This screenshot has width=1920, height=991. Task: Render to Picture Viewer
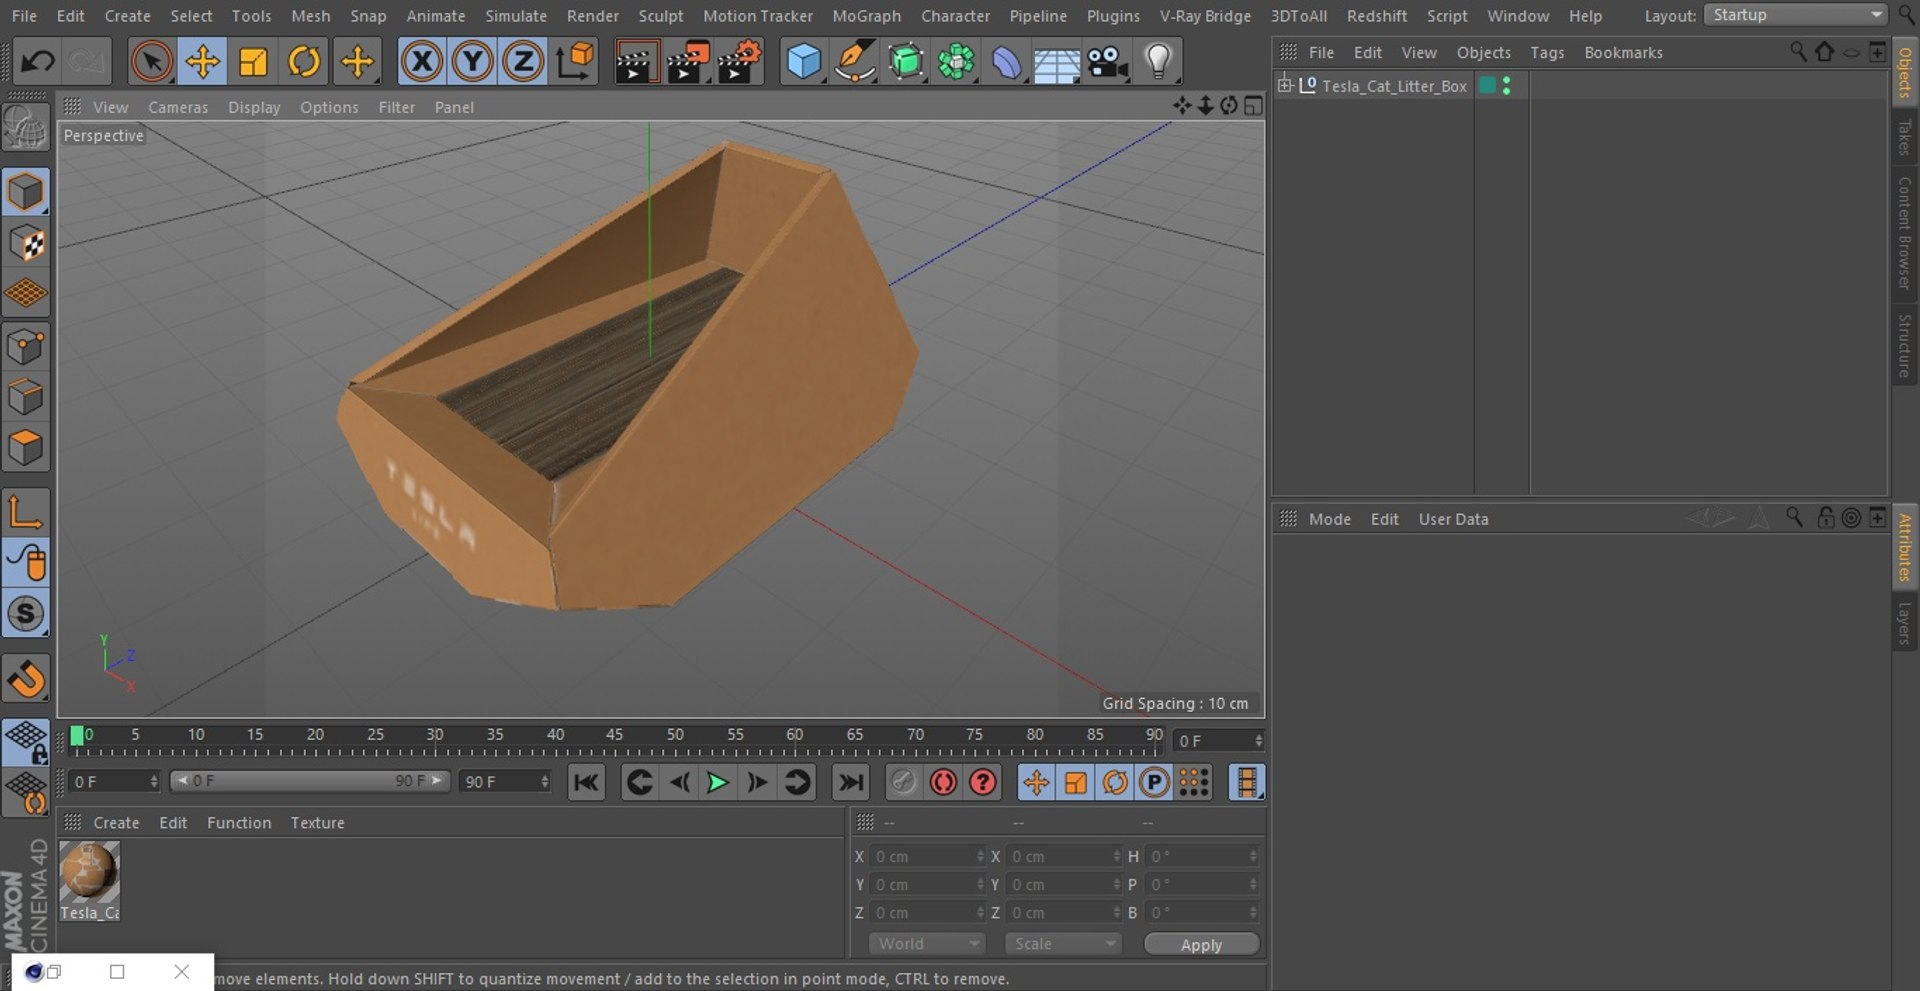tap(687, 62)
